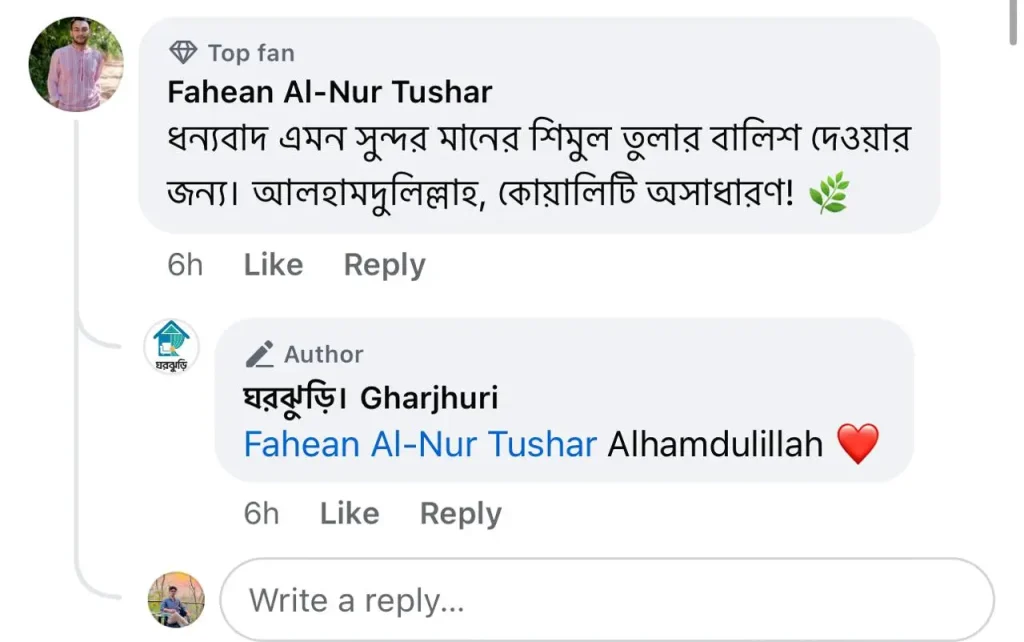Reply to the Gharjhuri Alhamdulillah comment
Viewport: 1024px width, 642px height.
point(460,513)
